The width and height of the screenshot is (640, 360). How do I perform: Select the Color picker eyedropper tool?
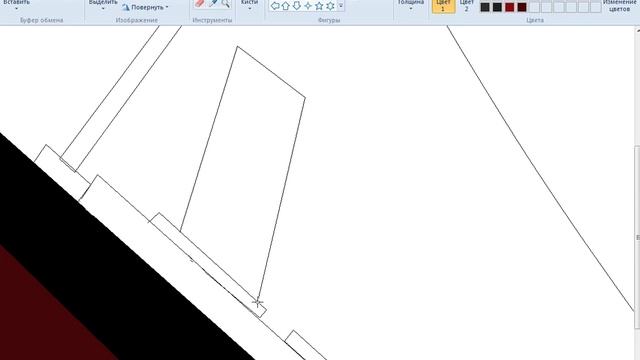[x=213, y=3]
